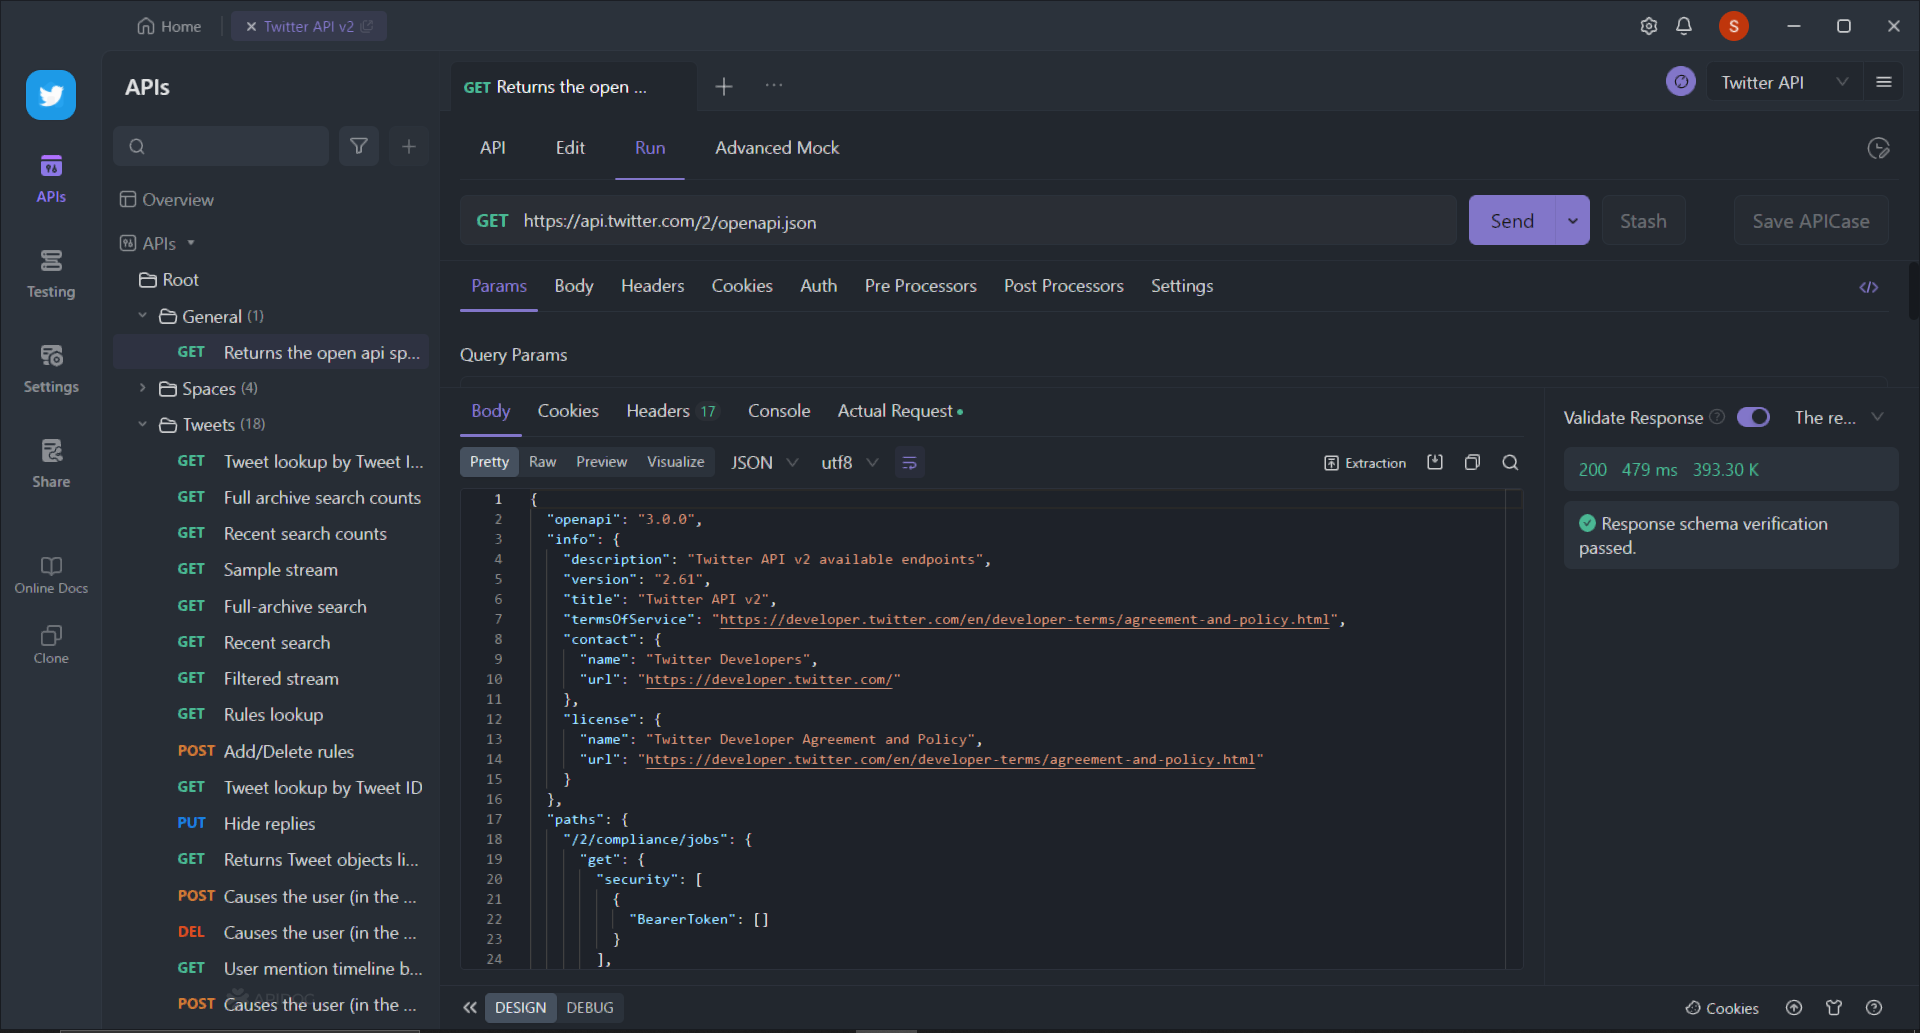Open APIs section in sidebar
The height and width of the screenshot is (1033, 1920).
[x=51, y=179]
